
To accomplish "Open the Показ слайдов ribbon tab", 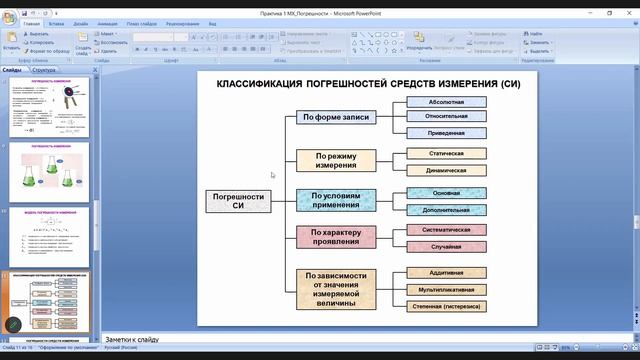I will click(x=141, y=24).
